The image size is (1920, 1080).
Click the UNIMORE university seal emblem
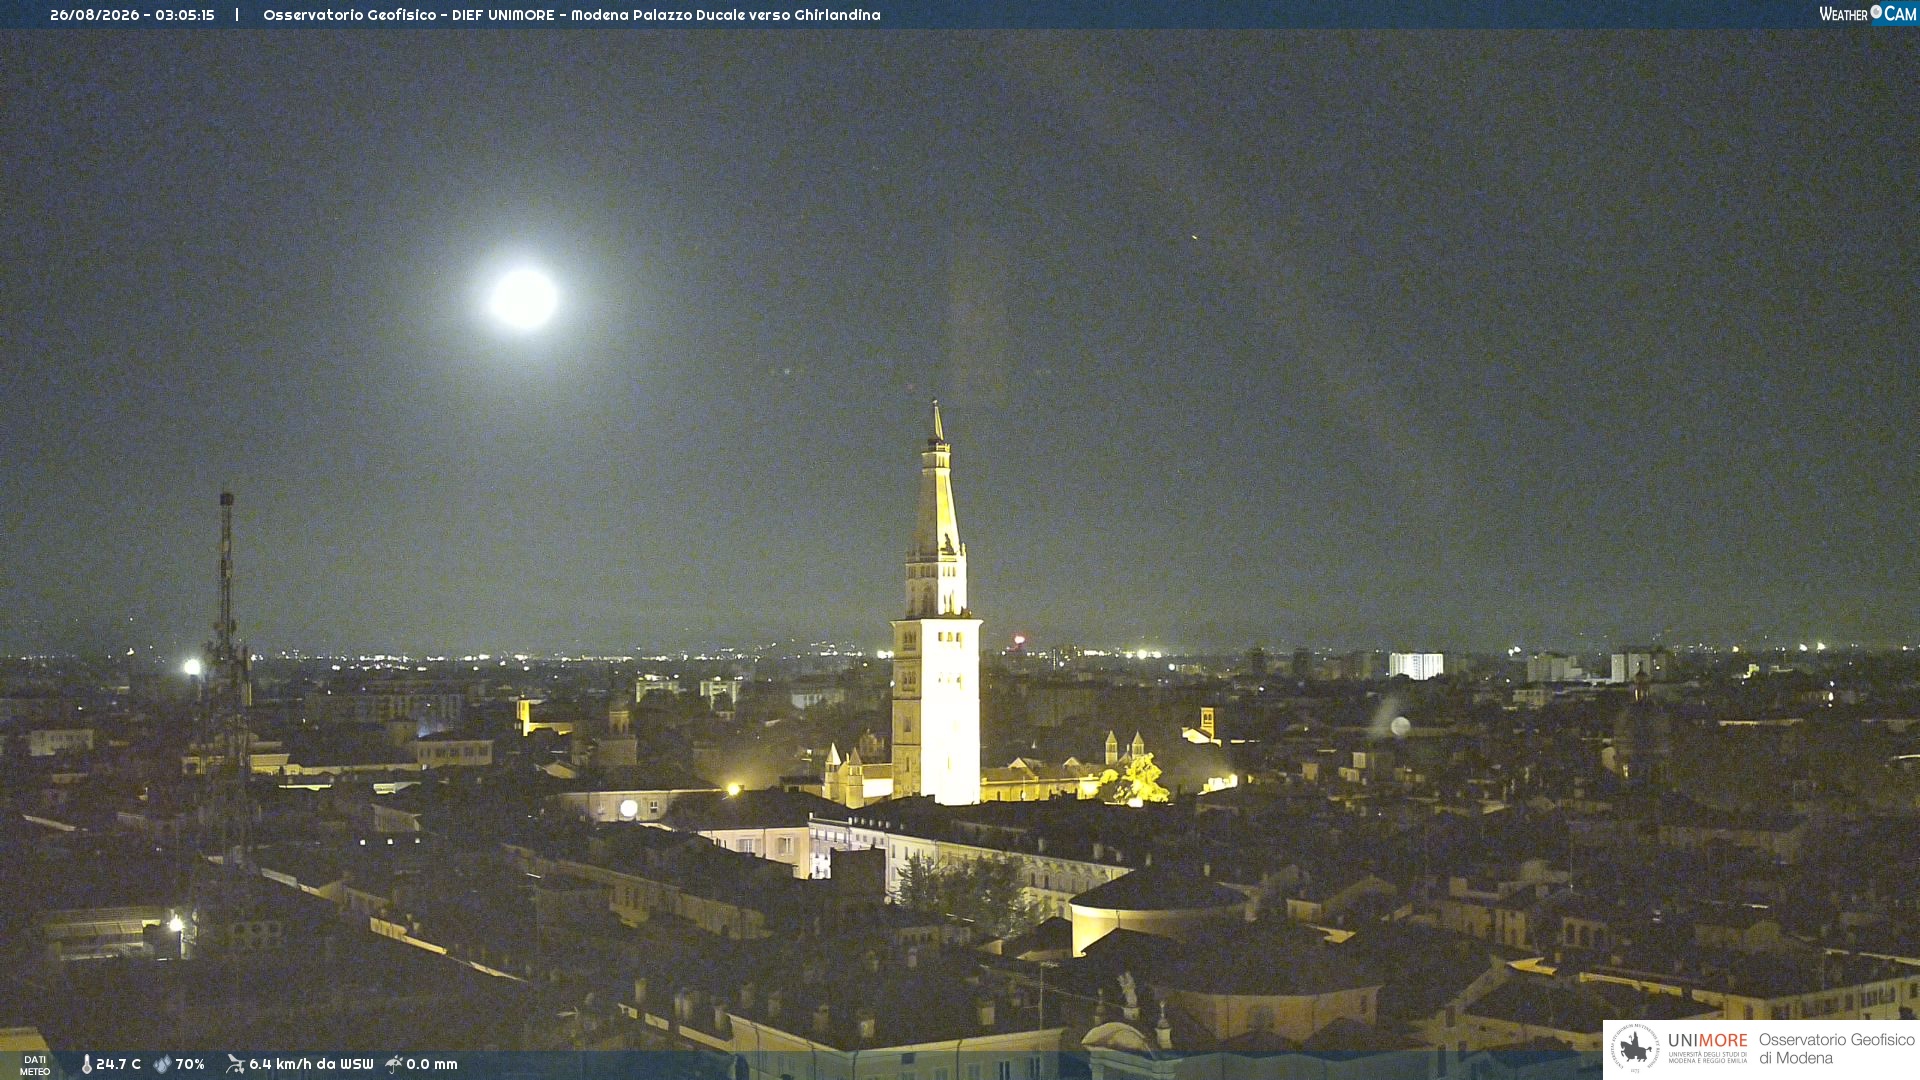pos(1635,1048)
